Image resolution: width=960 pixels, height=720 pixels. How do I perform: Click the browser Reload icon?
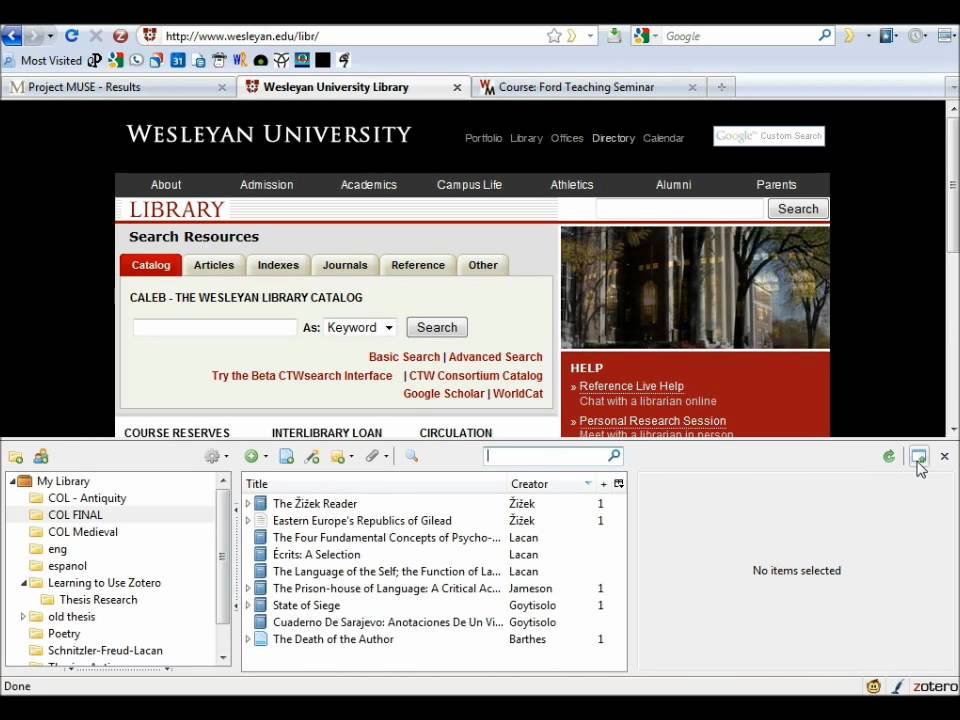(72, 36)
